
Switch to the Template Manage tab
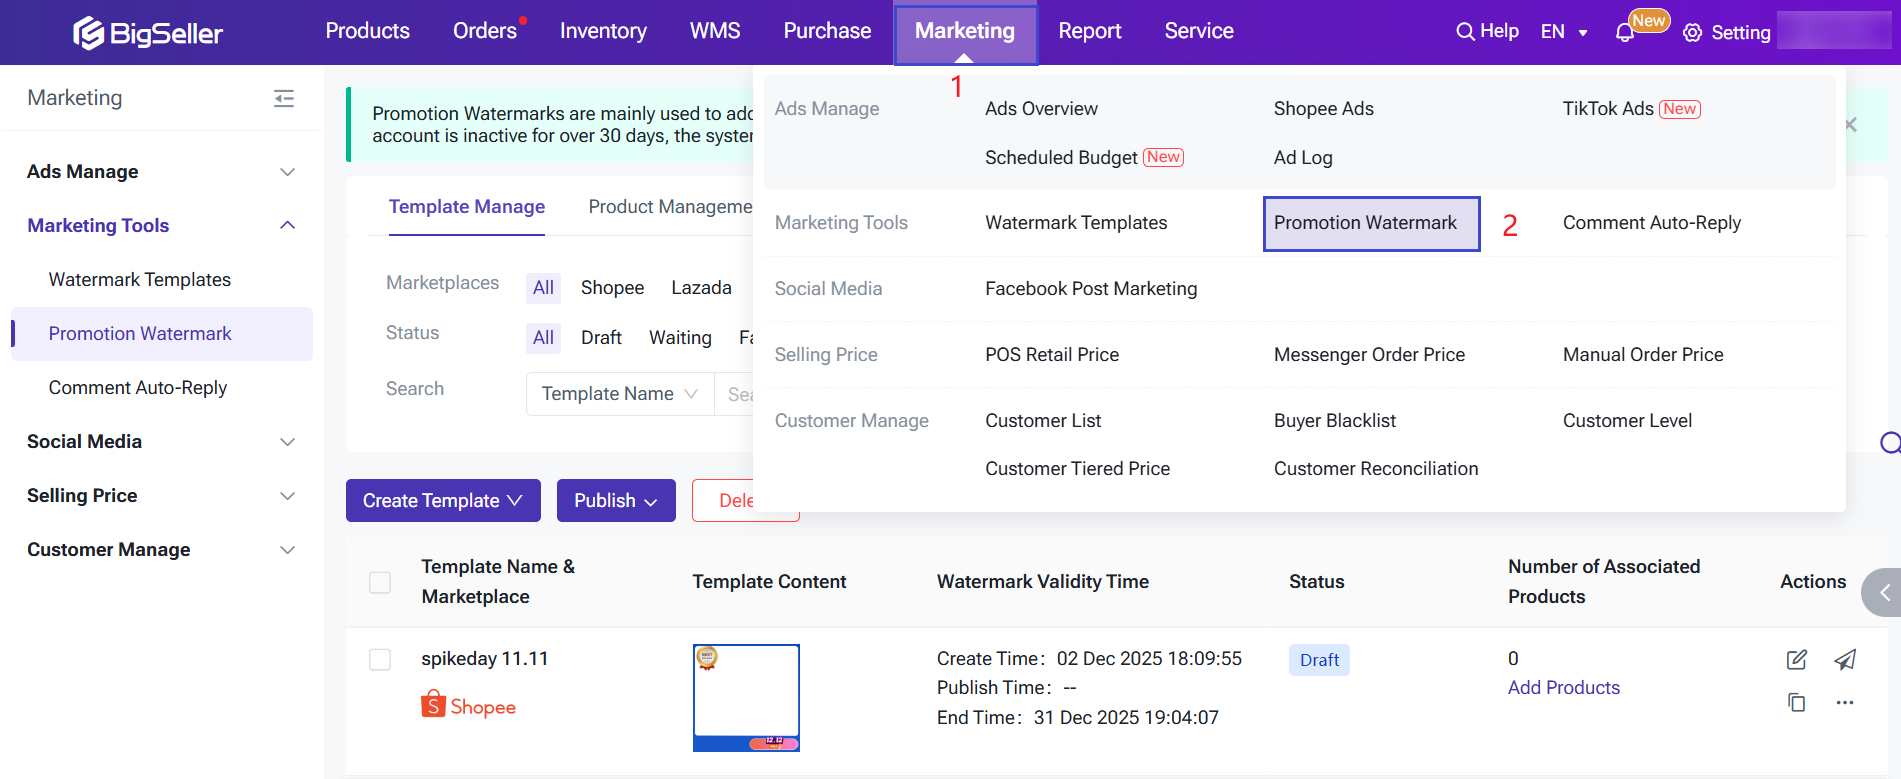[x=466, y=207]
